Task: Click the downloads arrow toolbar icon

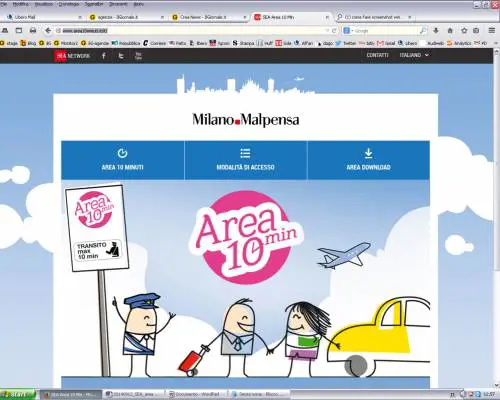Action: point(436,31)
